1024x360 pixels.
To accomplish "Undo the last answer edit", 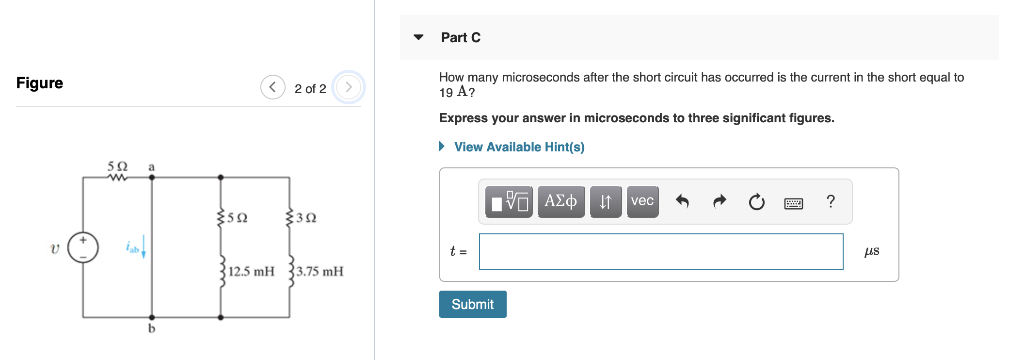I will tap(682, 203).
